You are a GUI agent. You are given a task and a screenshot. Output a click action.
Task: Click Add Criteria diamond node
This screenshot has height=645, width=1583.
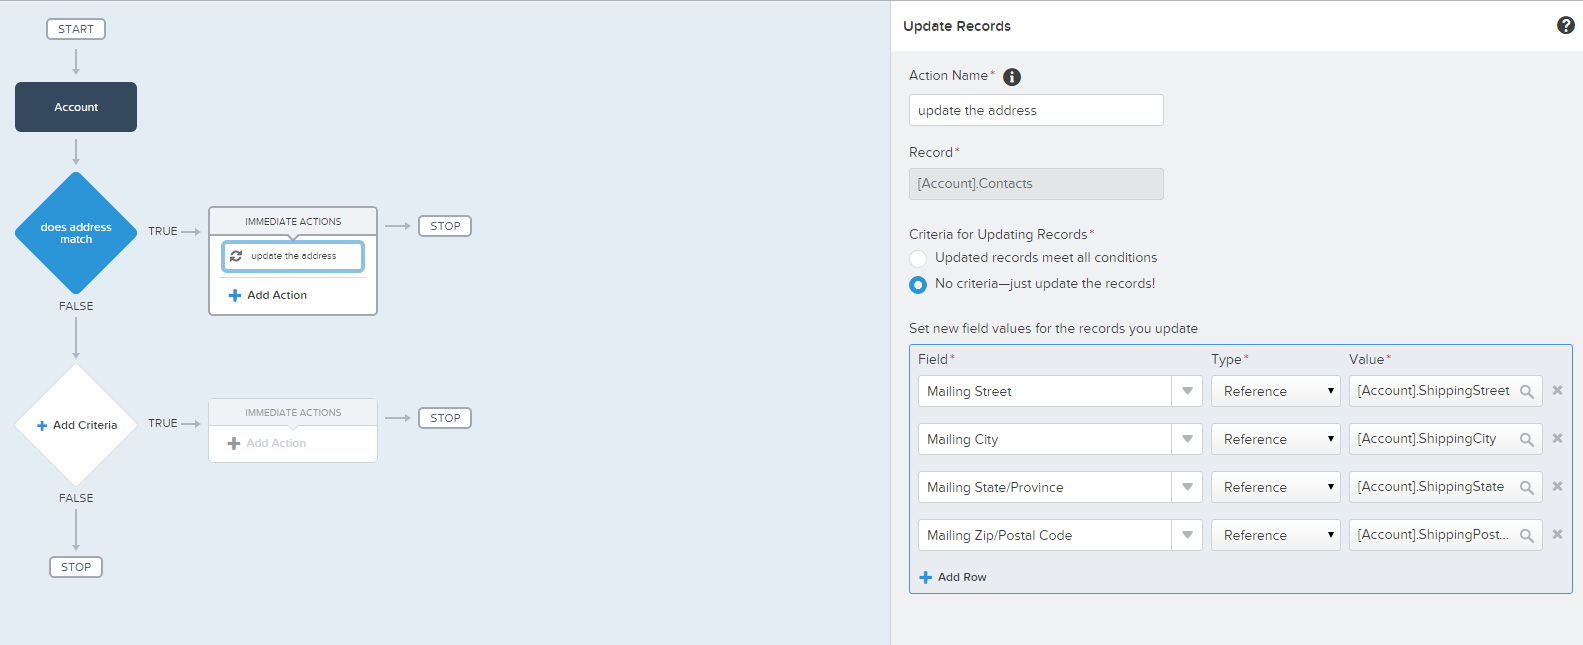(76, 425)
